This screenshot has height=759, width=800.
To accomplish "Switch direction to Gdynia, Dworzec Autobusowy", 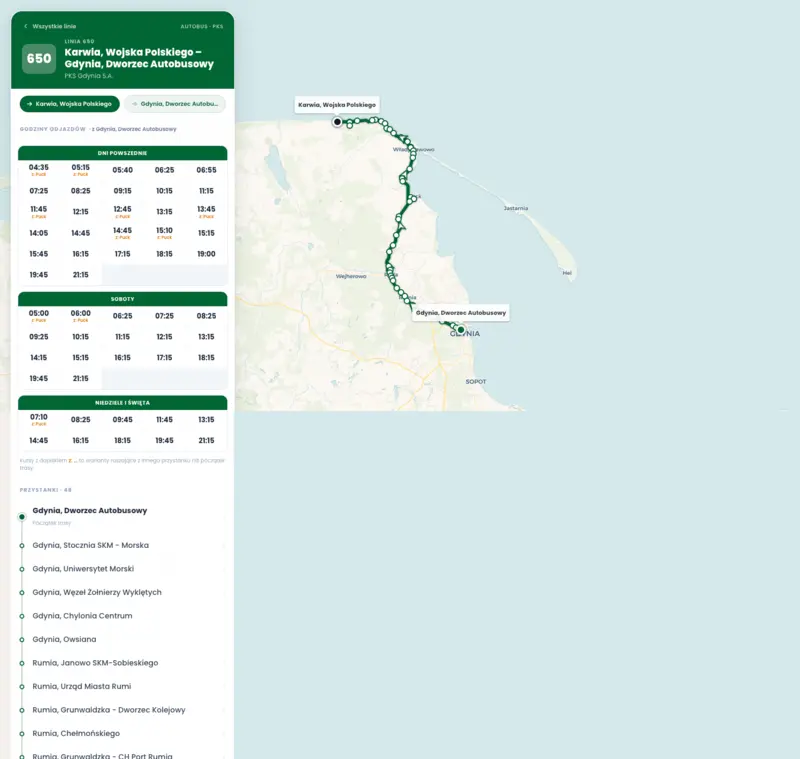I will click(x=174, y=104).
